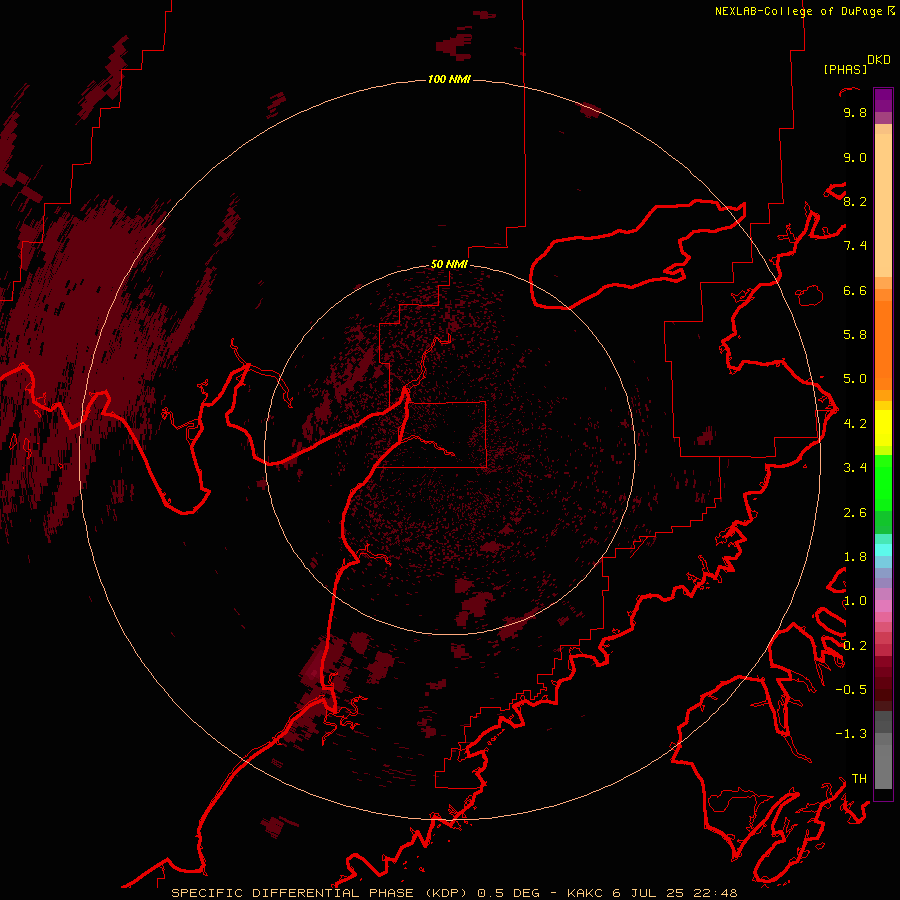Click the 2.6 value on the color scale
Screen dimensions: 900x900
[855, 512]
